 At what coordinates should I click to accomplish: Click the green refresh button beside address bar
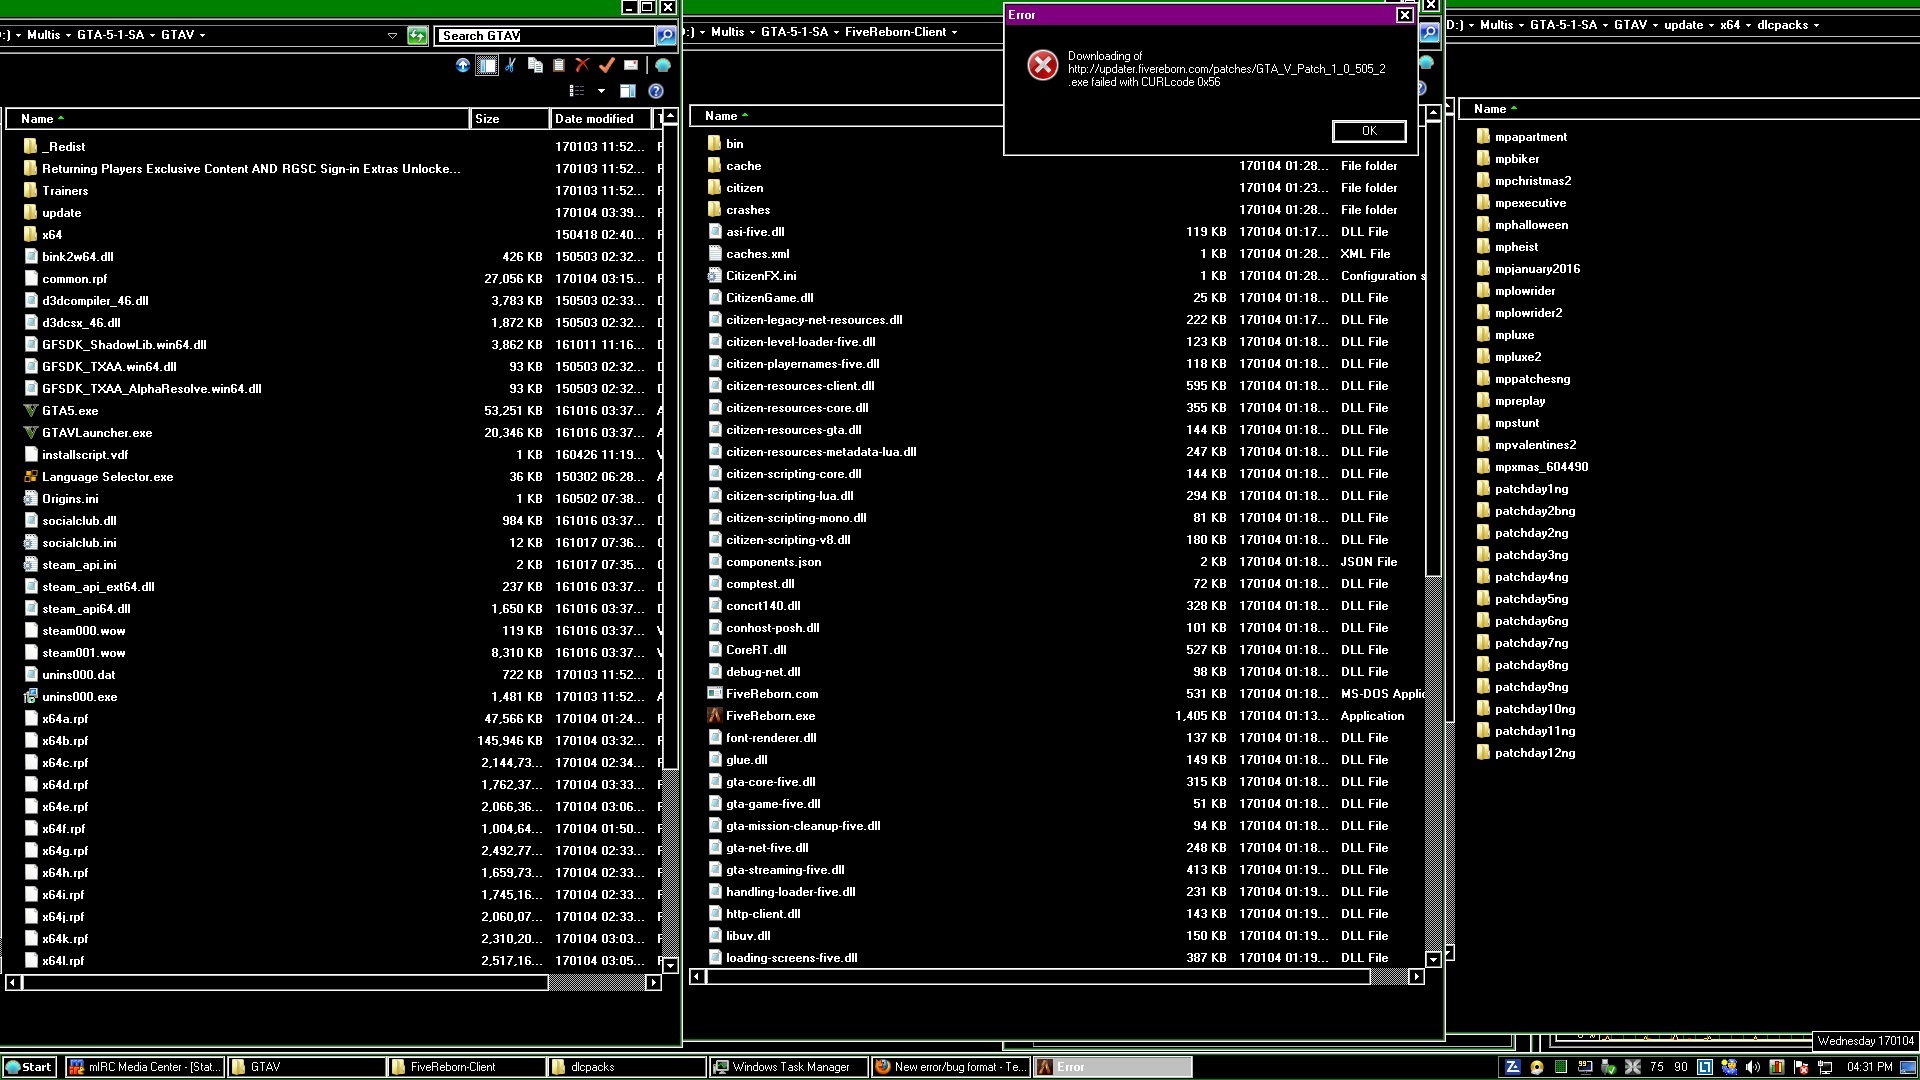coord(418,35)
